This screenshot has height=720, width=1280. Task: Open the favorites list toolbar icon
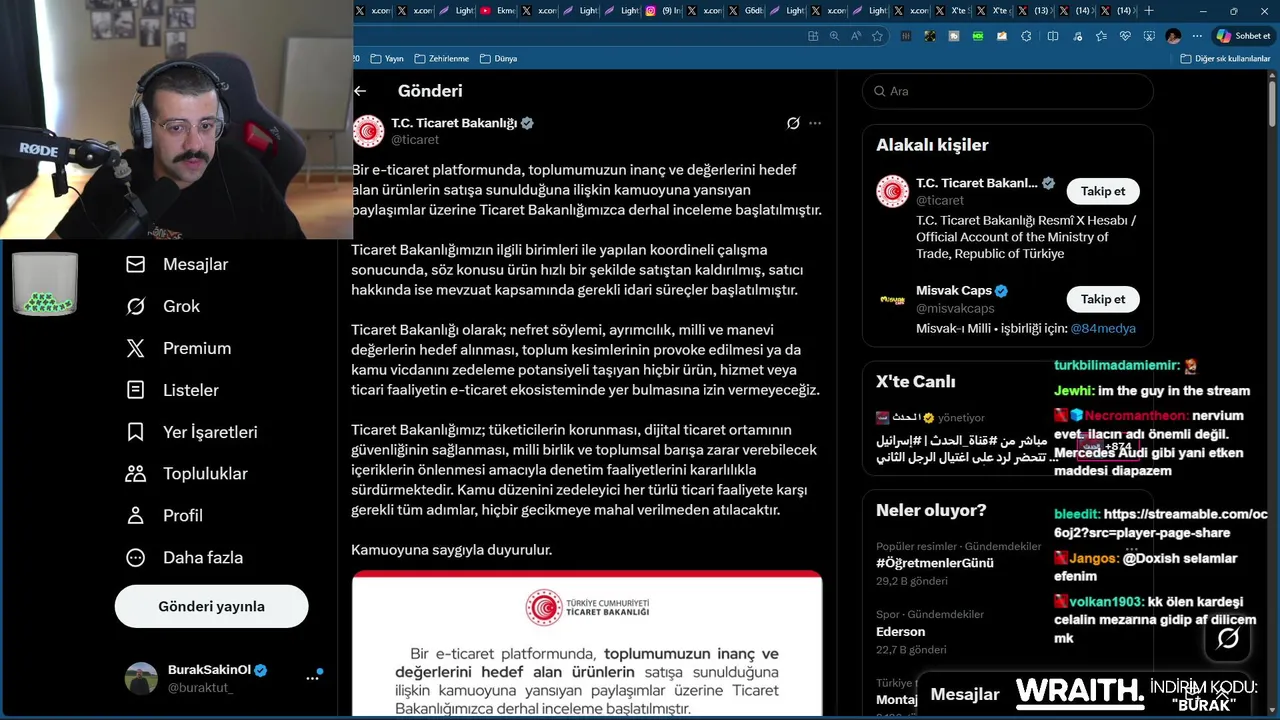(1101, 36)
